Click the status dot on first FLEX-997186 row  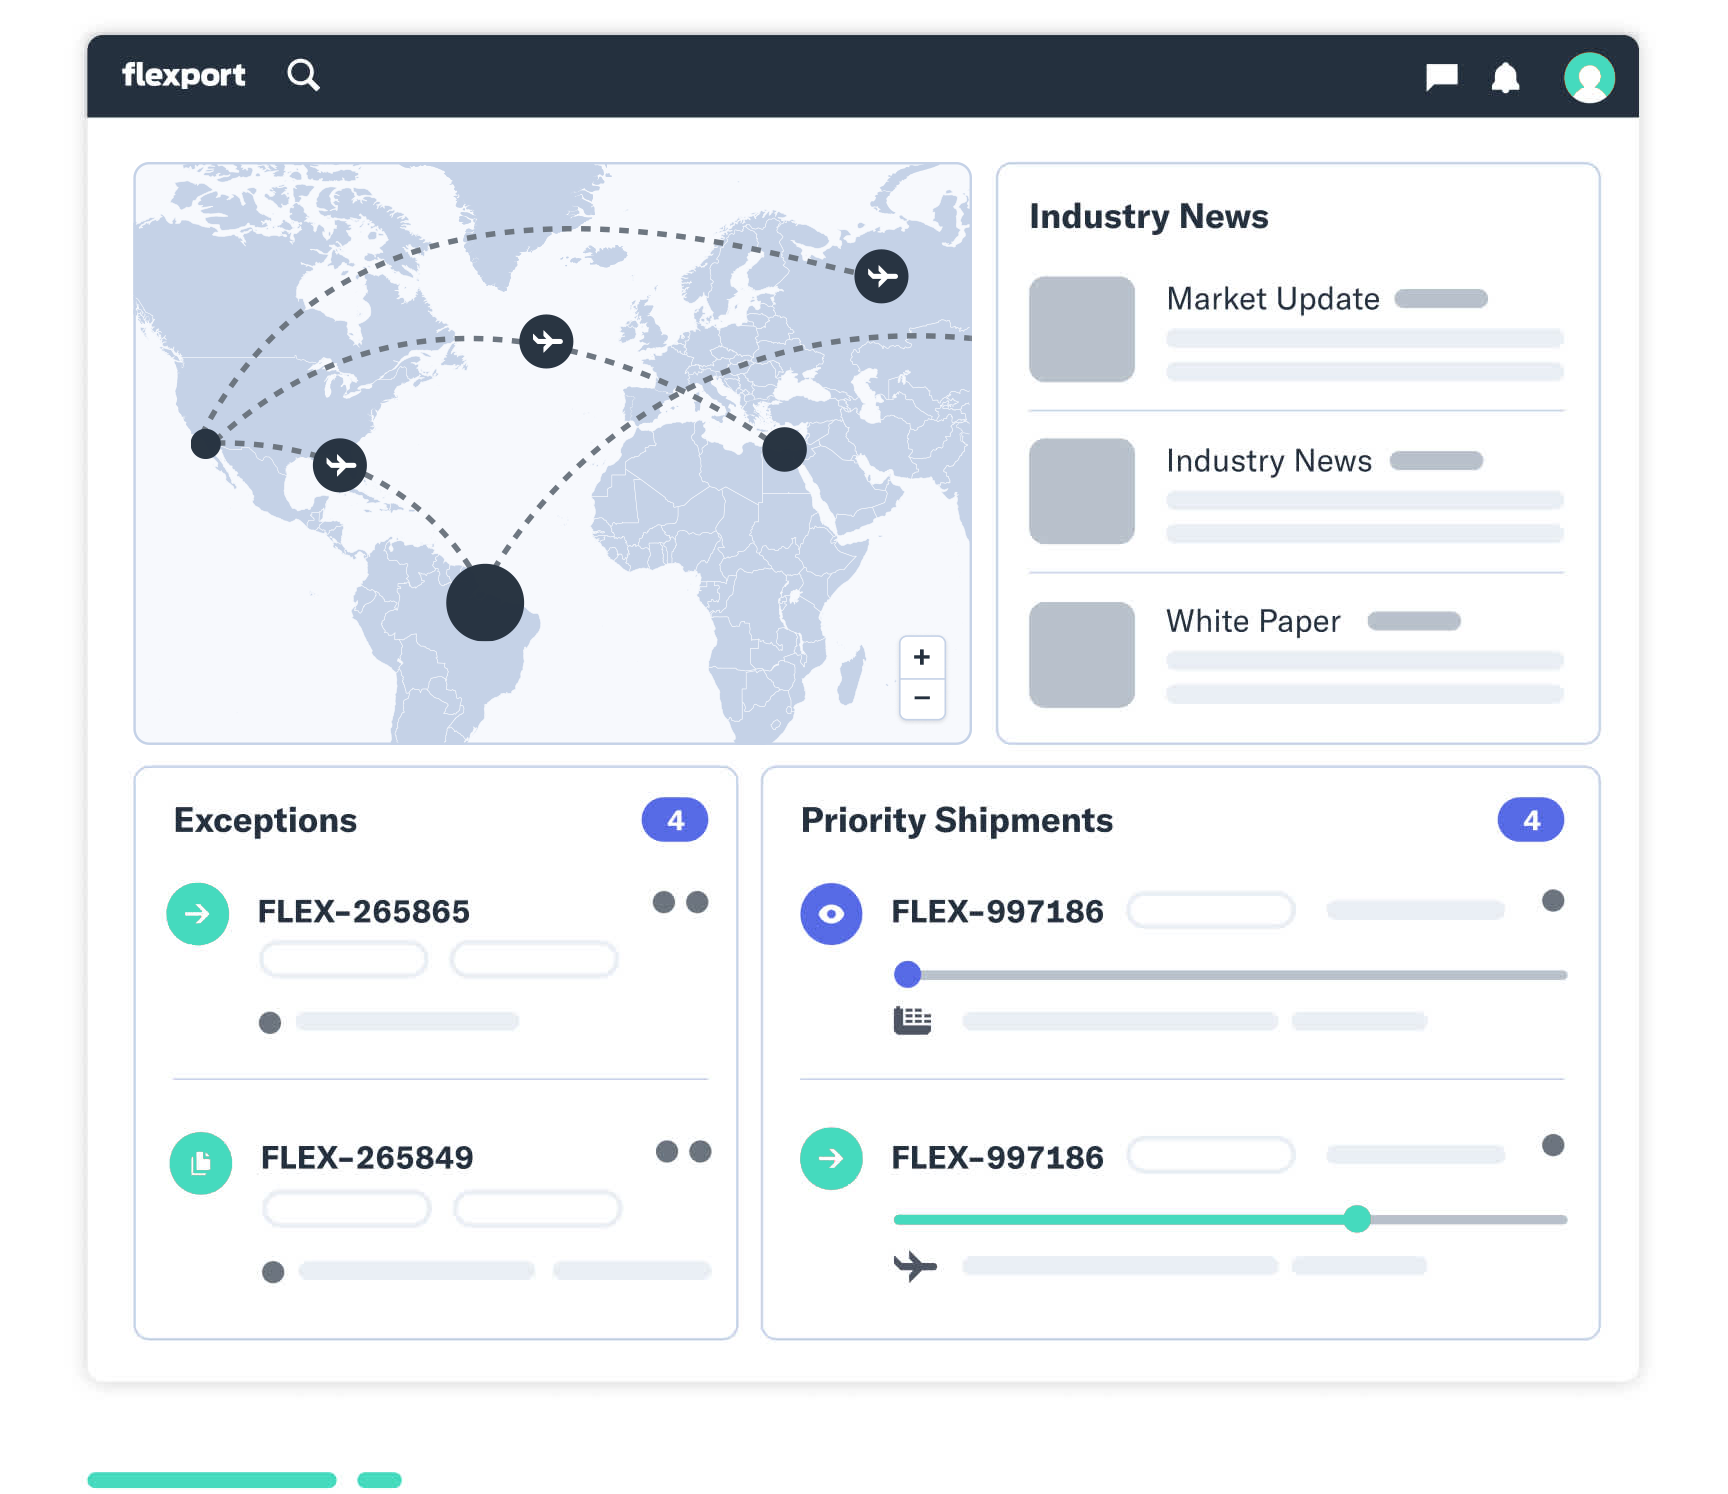coord(1553,901)
